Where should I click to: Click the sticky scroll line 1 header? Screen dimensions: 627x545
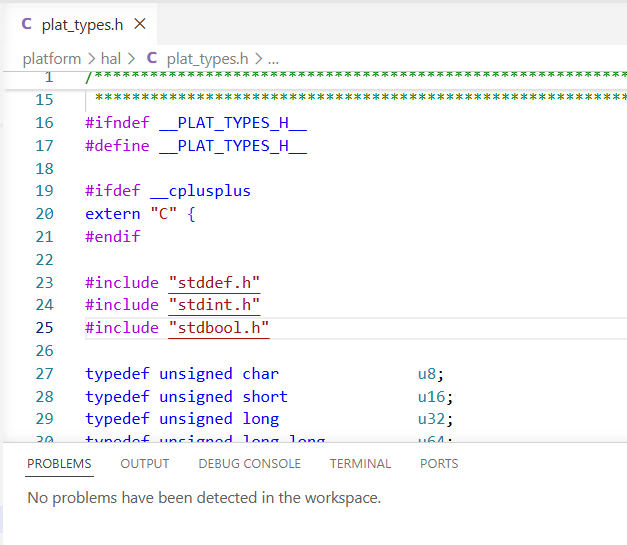pyautogui.click(x=315, y=78)
